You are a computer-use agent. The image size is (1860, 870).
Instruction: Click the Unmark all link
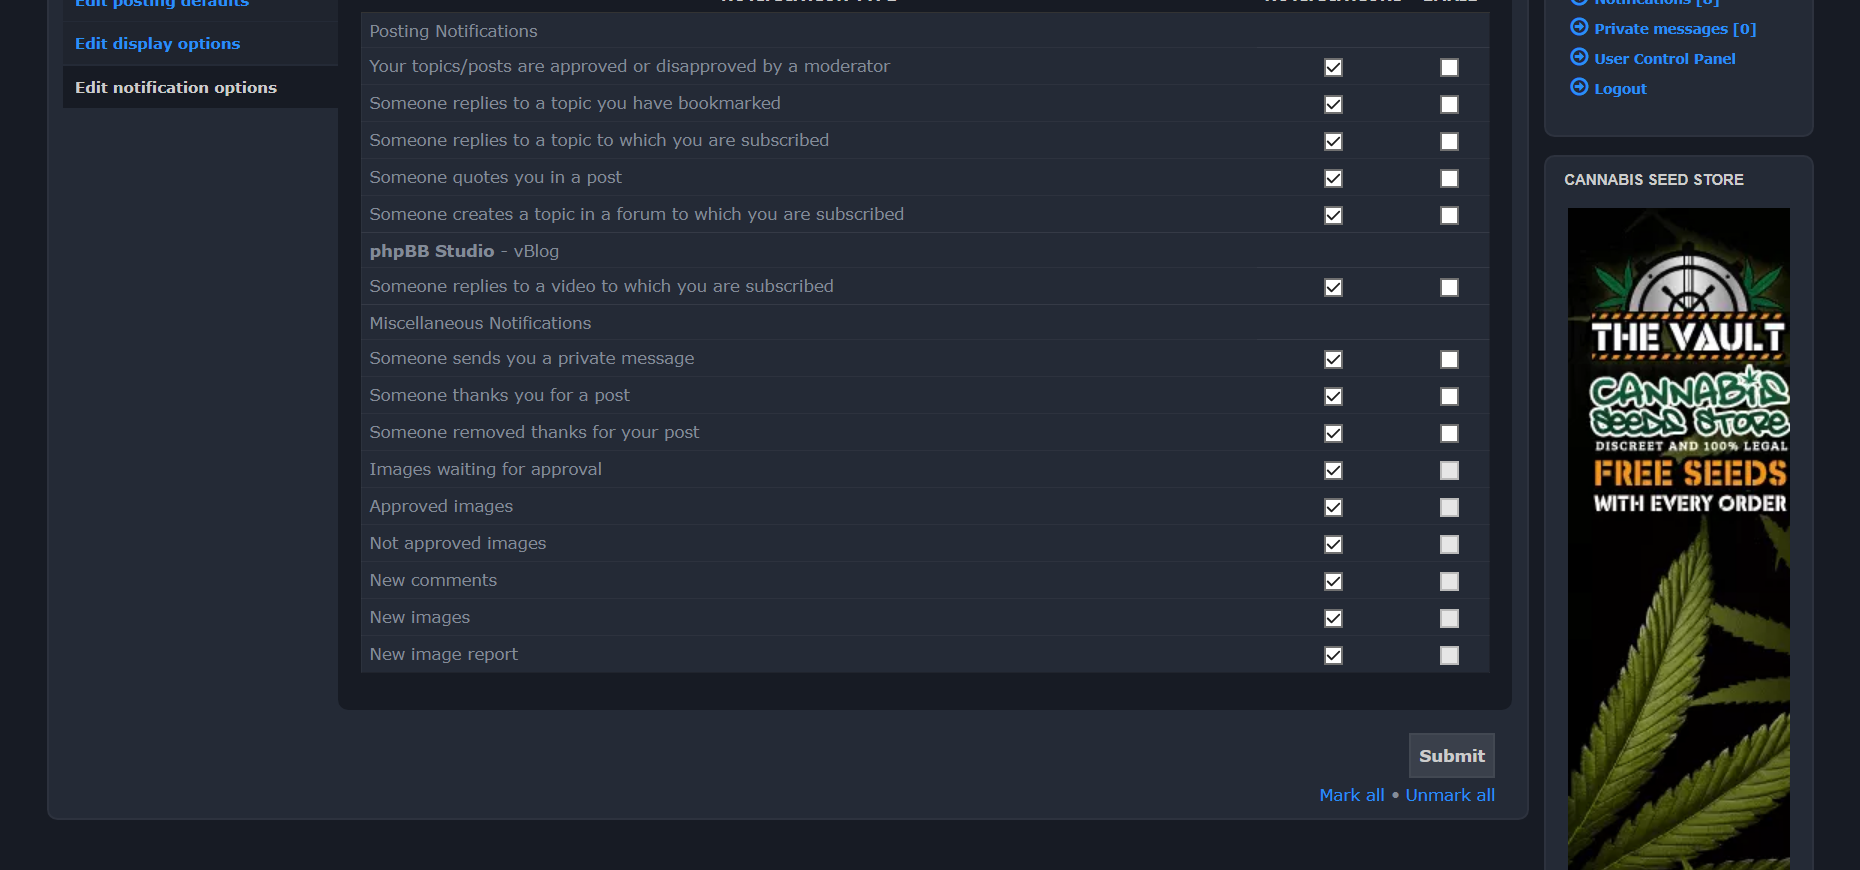(1449, 795)
